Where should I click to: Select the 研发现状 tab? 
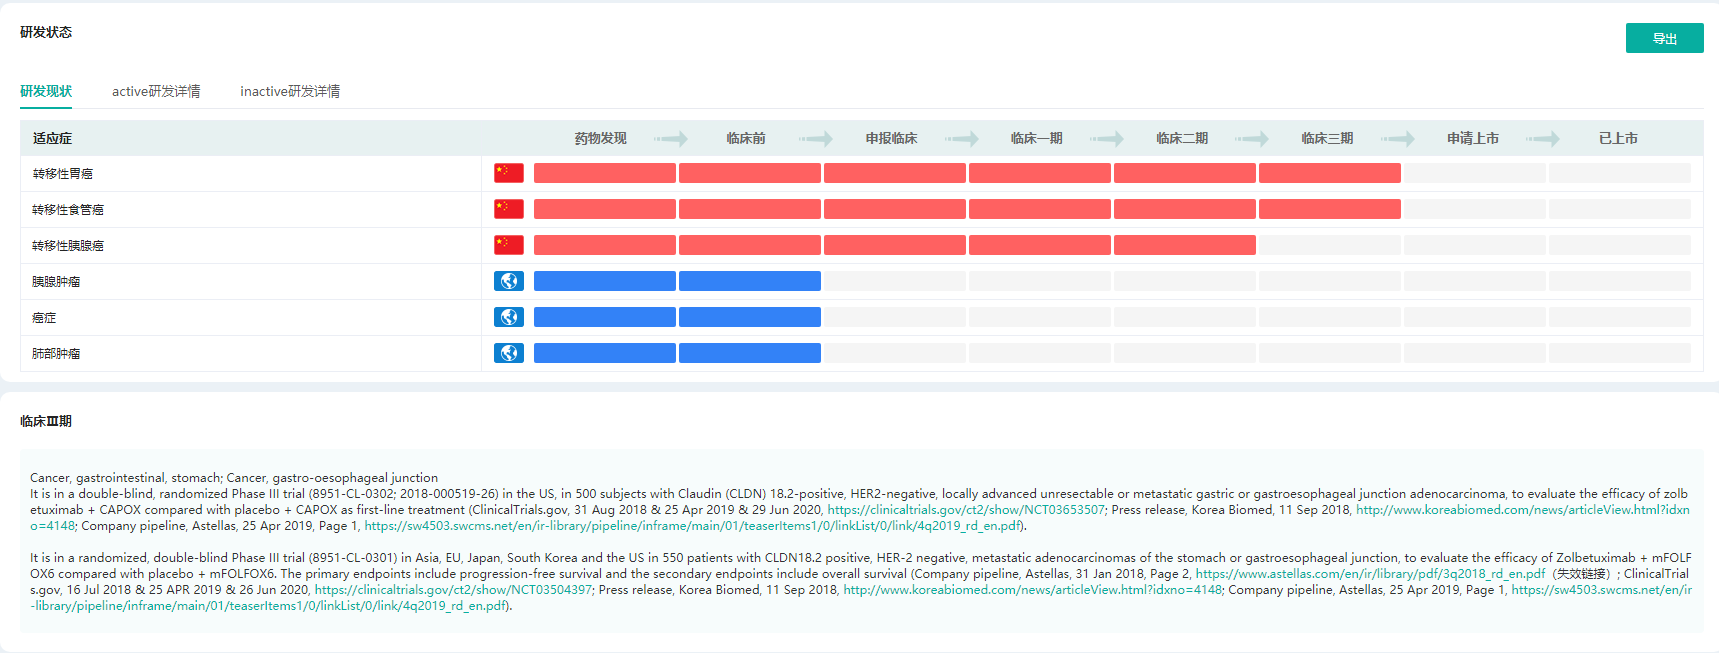(46, 91)
